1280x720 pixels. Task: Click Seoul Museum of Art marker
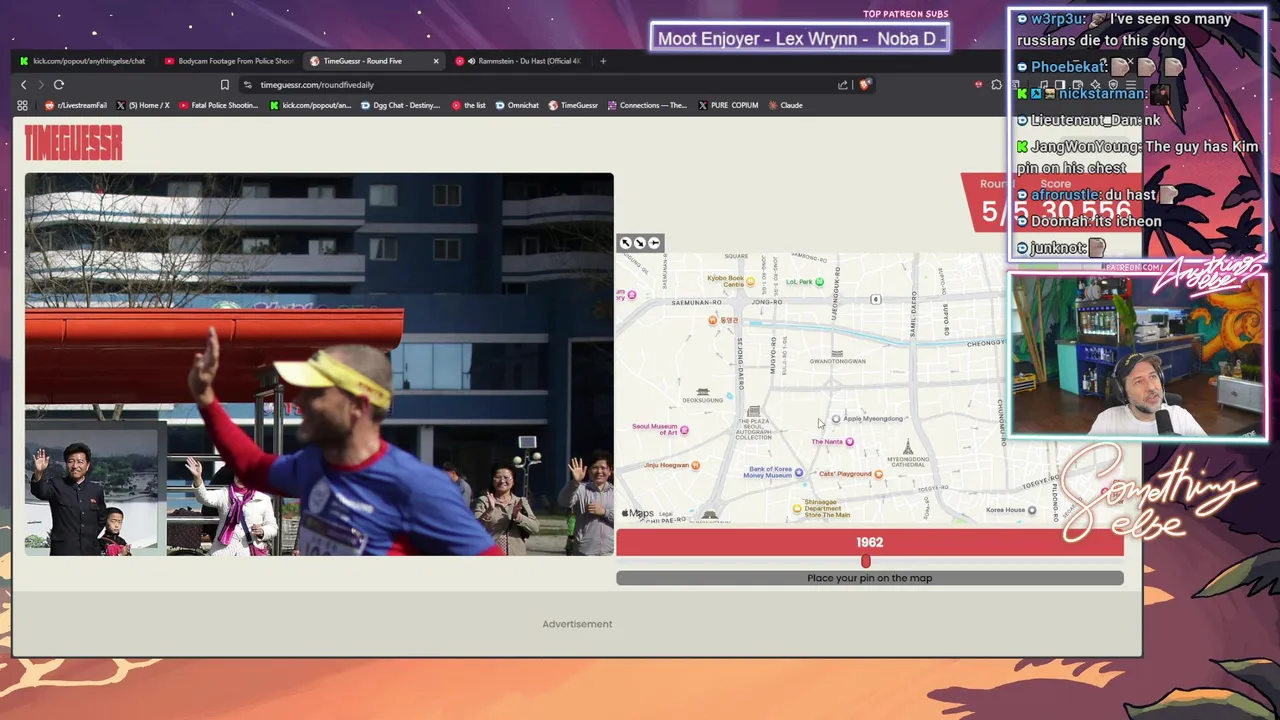[684, 430]
